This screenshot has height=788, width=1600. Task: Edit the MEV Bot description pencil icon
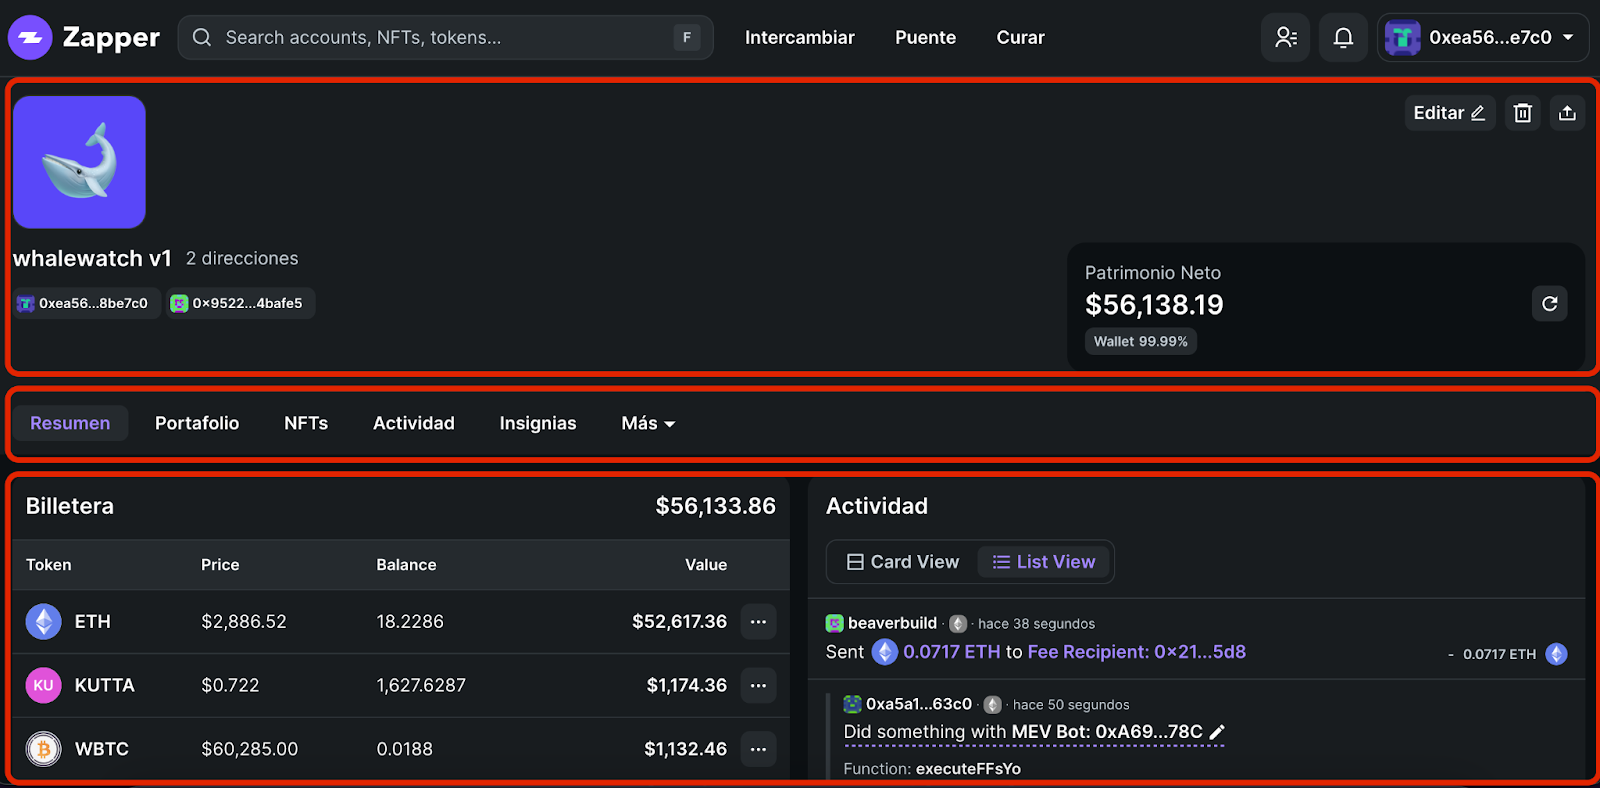pyautogui.click(x=1217, y=732)
